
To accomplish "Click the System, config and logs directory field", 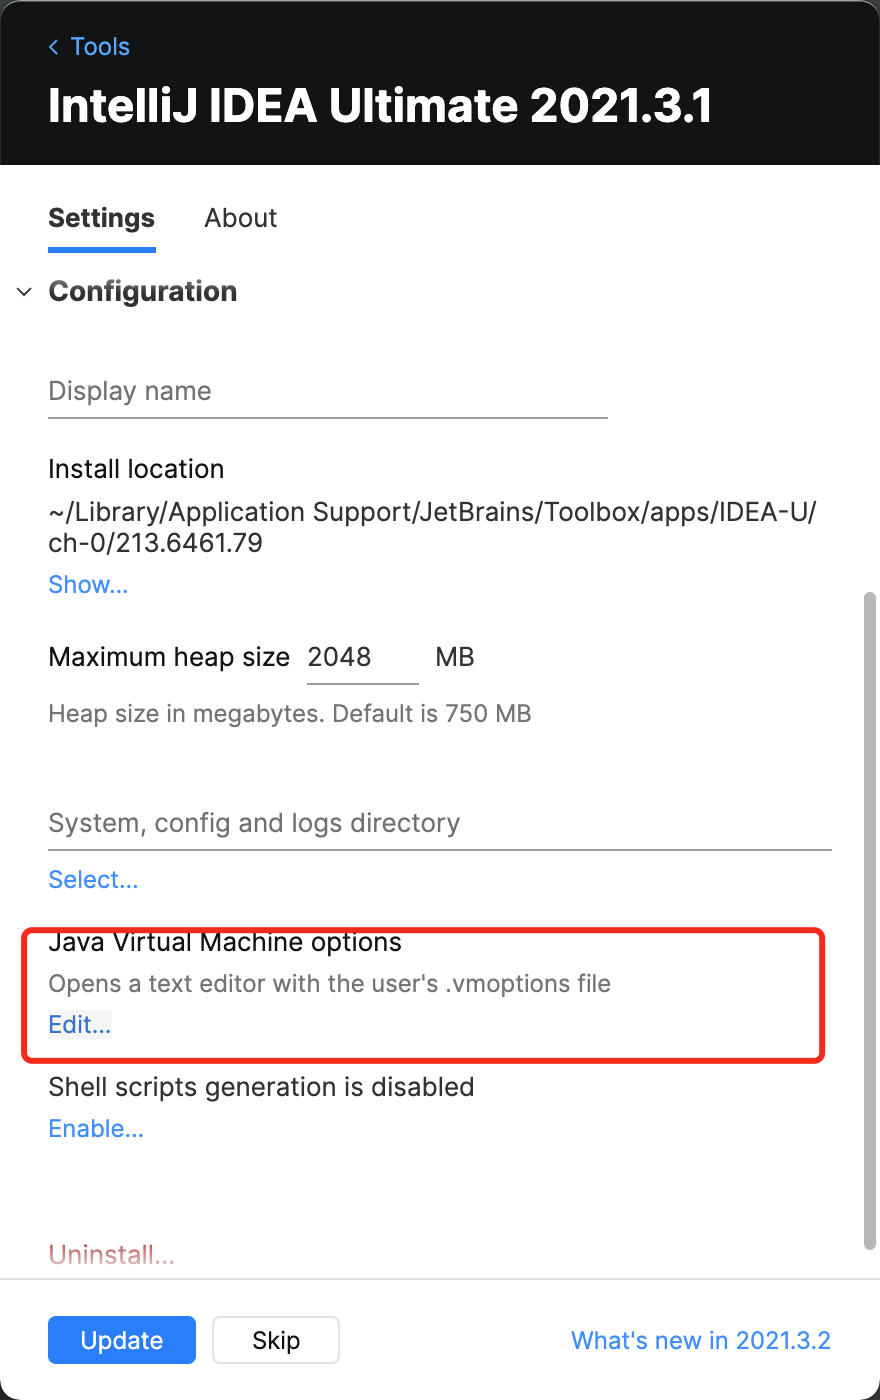I will pos(440,823).
